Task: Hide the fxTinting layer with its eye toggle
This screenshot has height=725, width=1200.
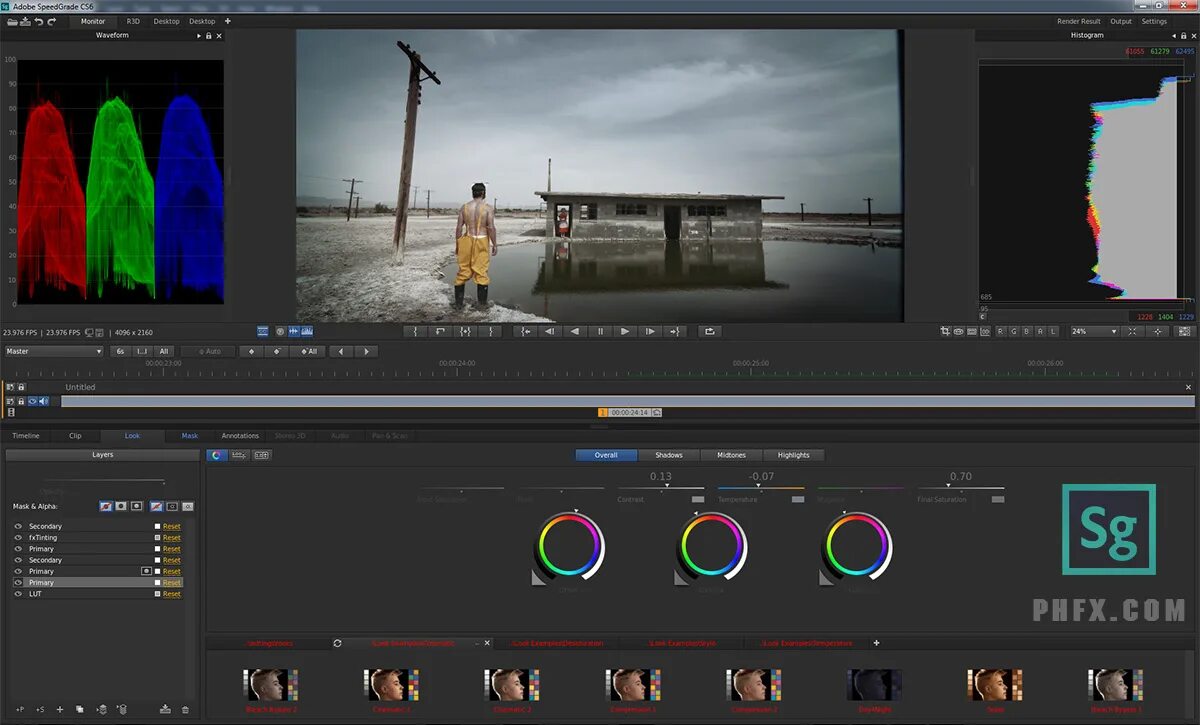Action: click(x=18, y=538)
